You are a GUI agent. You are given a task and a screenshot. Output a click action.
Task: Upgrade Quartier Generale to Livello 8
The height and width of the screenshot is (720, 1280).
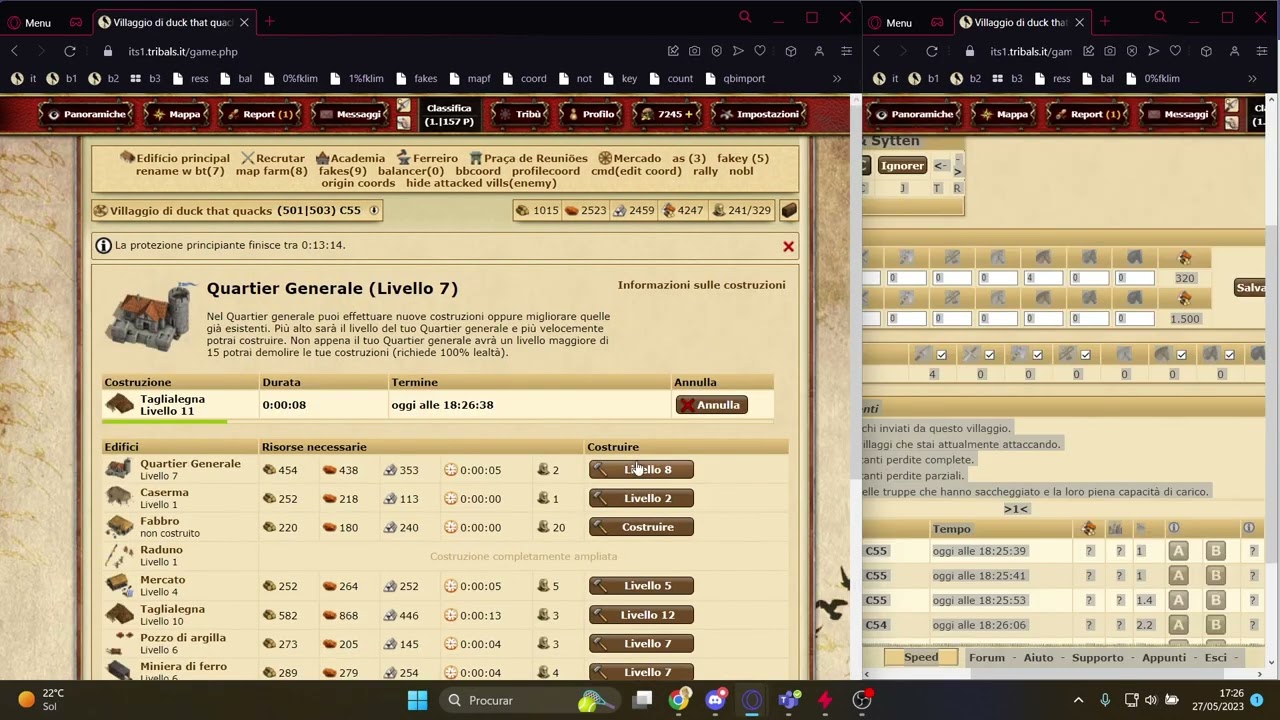pos(641,470)
